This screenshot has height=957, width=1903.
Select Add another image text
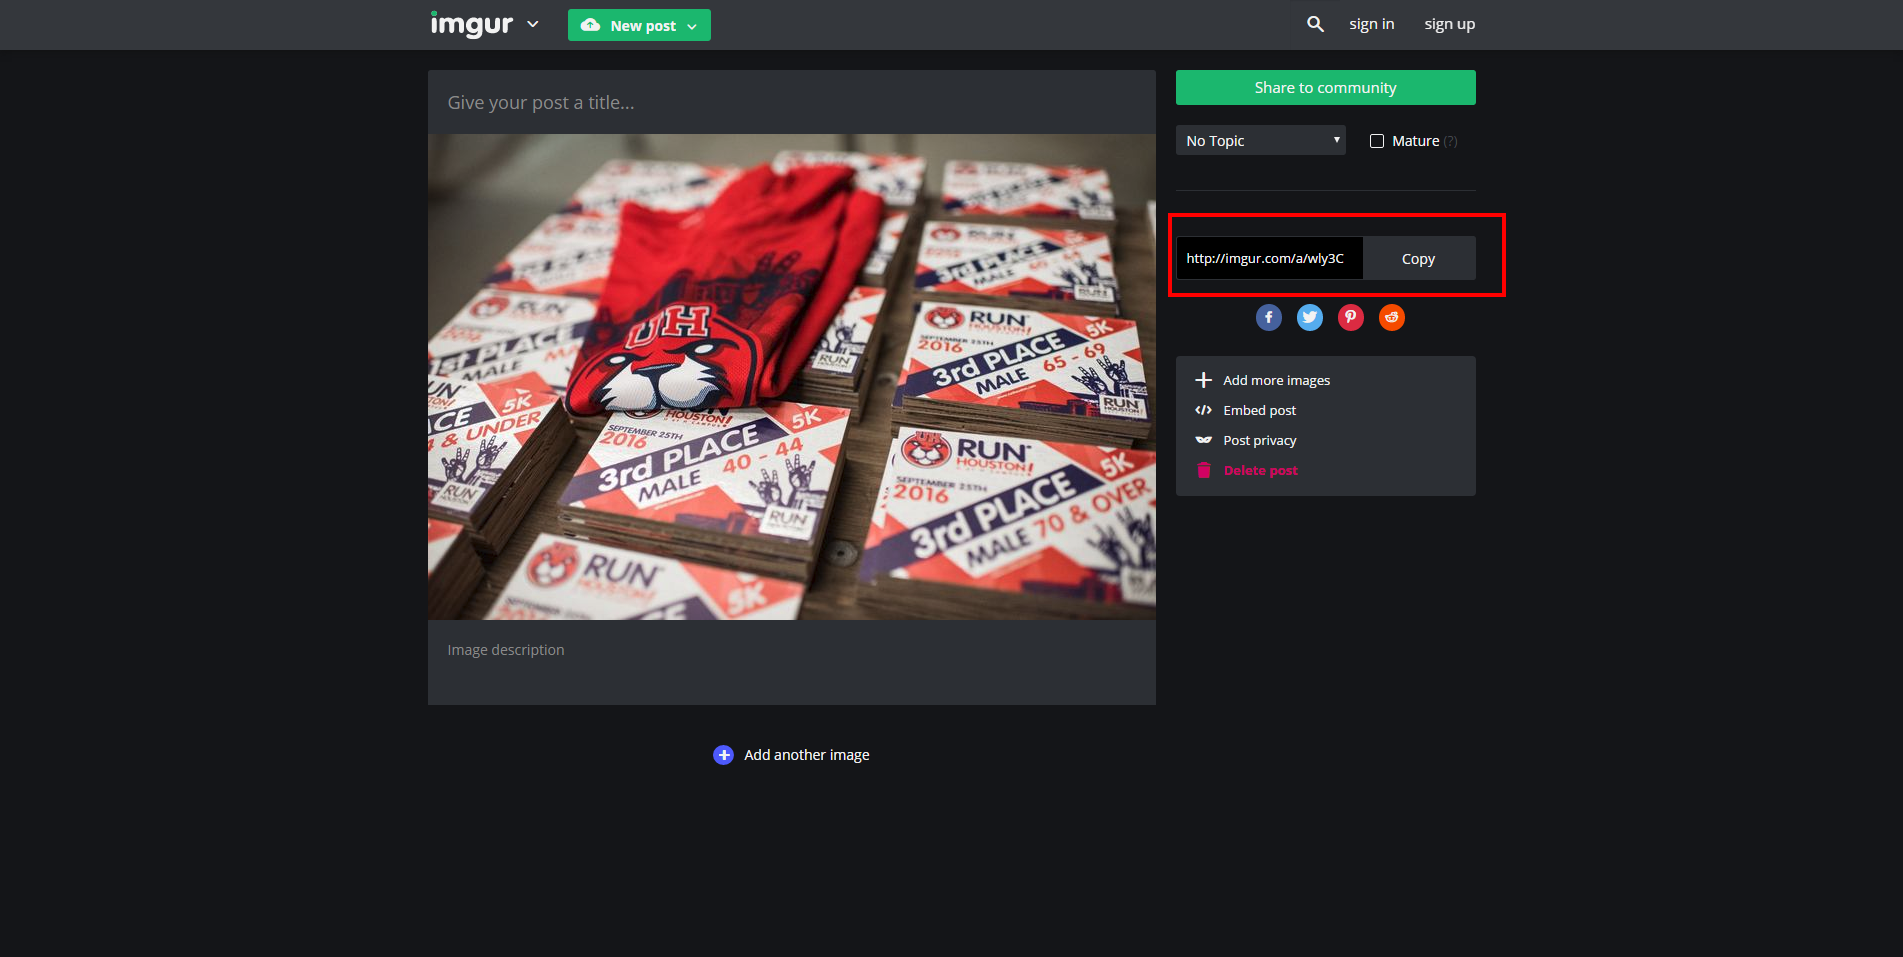[x=806, y=755]
